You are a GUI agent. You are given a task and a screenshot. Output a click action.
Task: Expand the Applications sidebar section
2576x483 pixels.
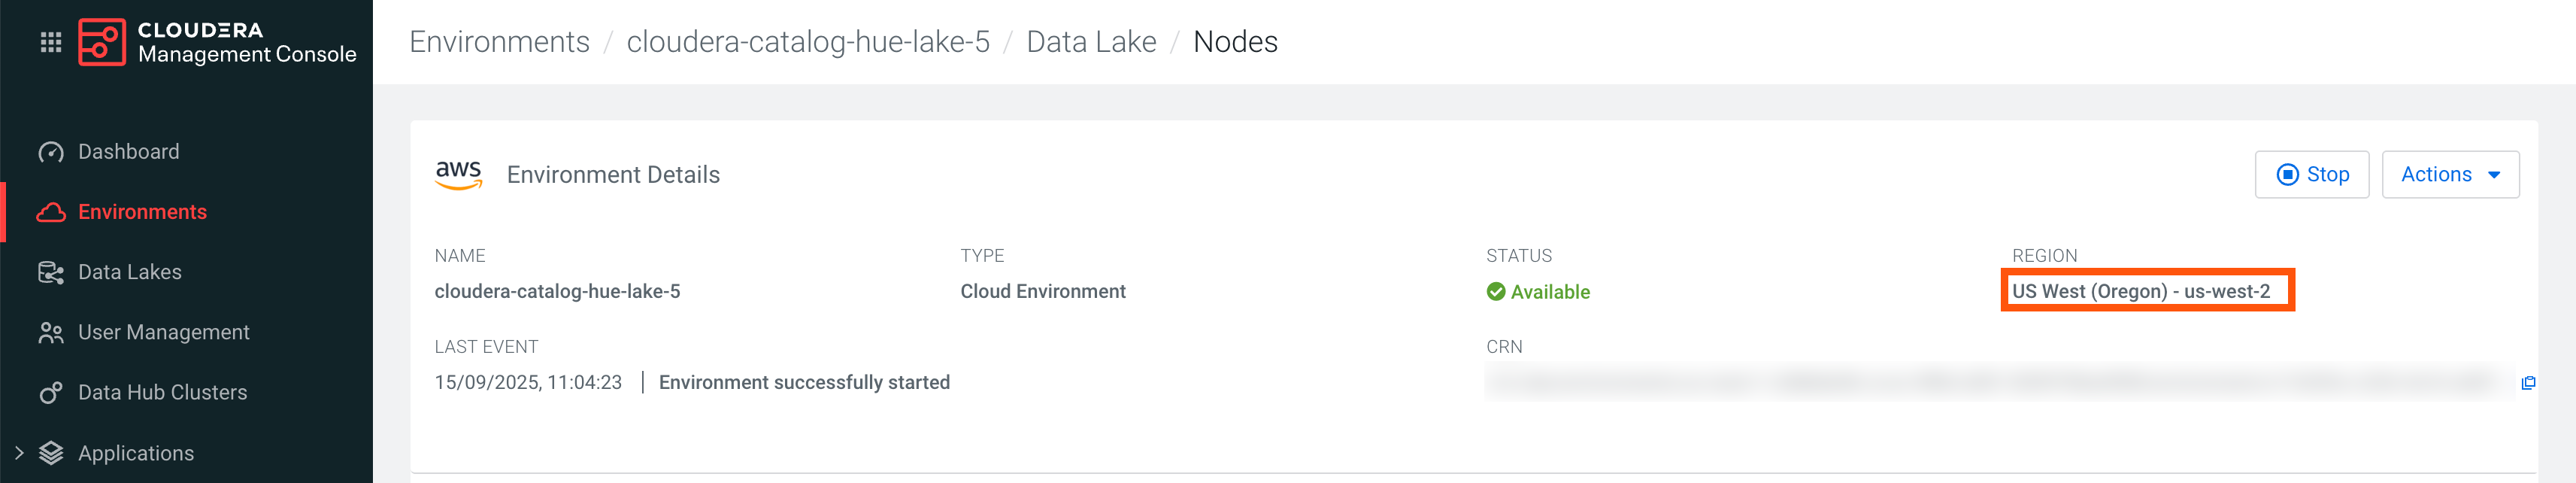point(19,453)
